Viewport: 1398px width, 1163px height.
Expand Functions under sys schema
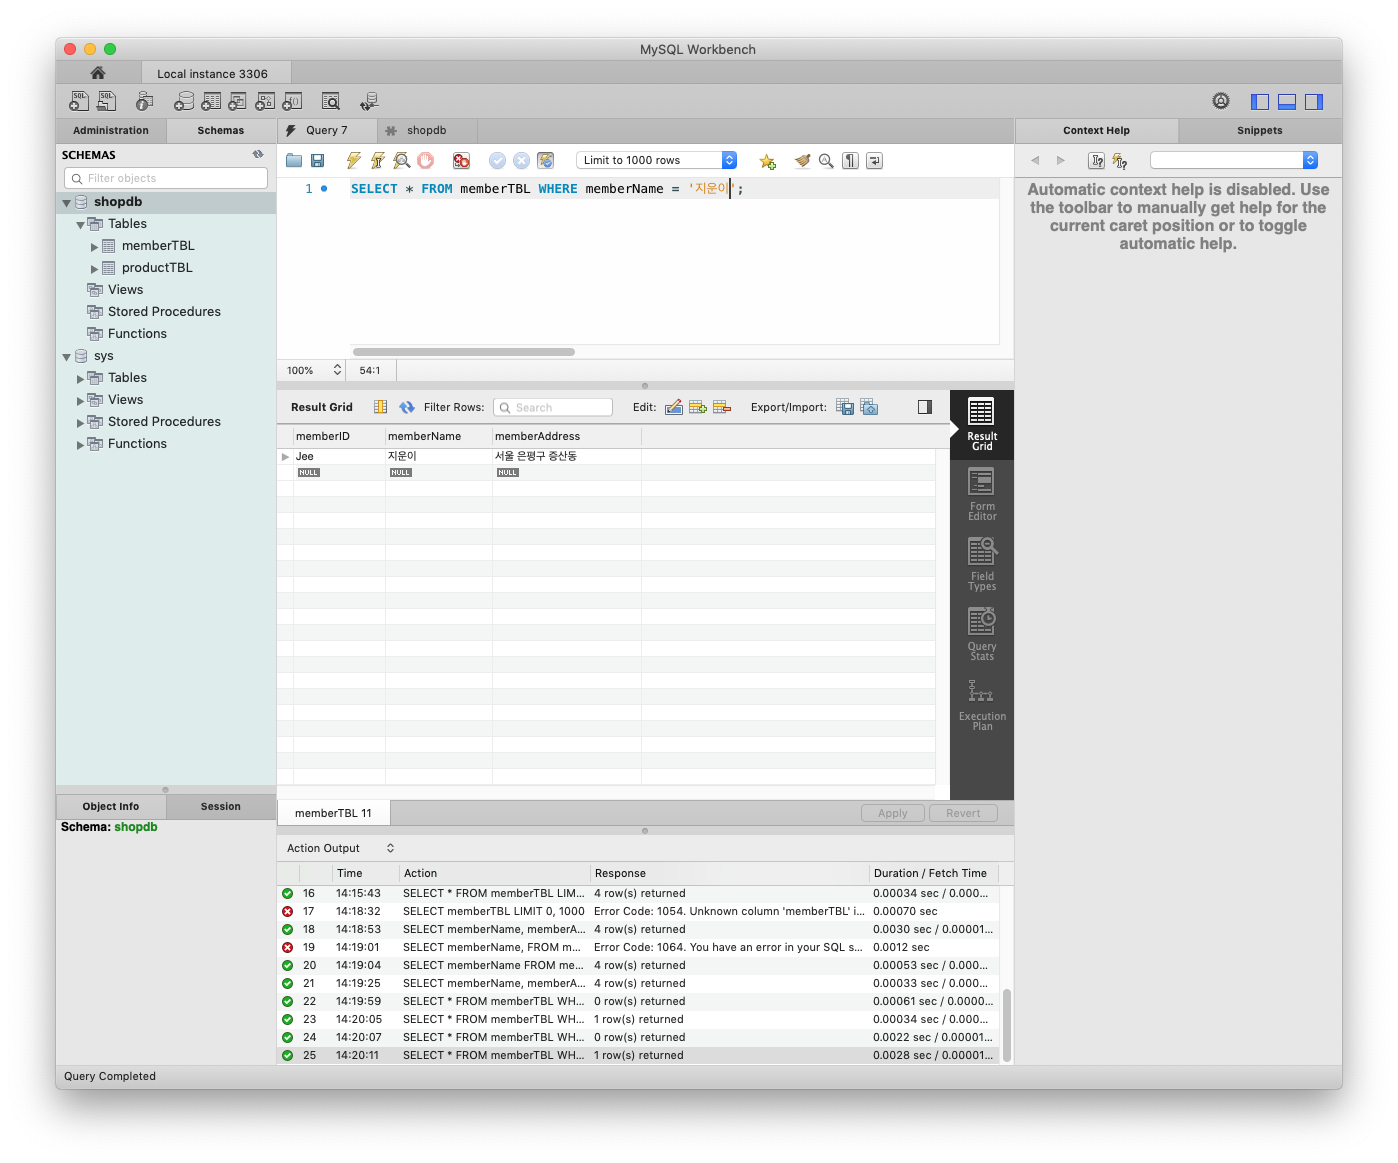click(81, 444)
